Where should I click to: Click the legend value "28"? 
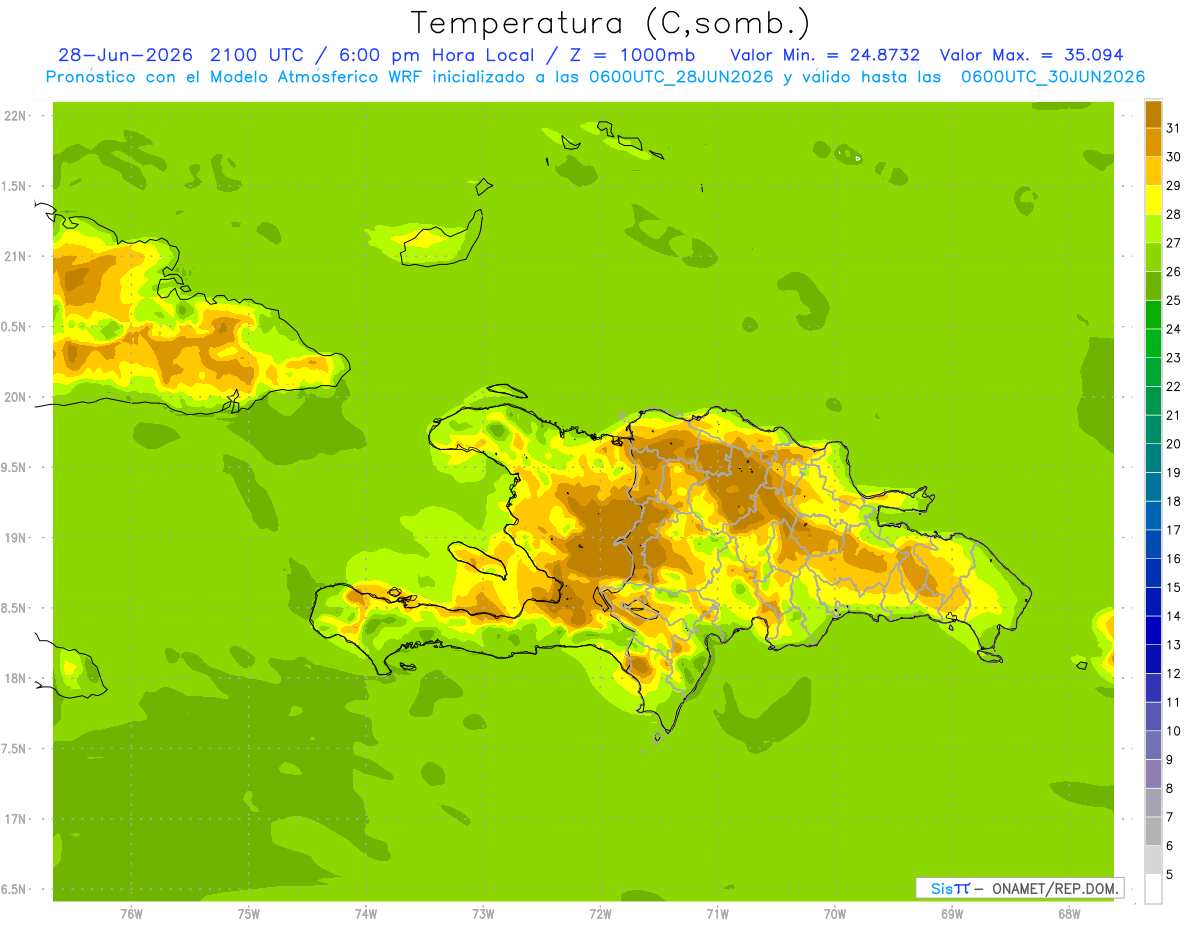point(1173,214)
